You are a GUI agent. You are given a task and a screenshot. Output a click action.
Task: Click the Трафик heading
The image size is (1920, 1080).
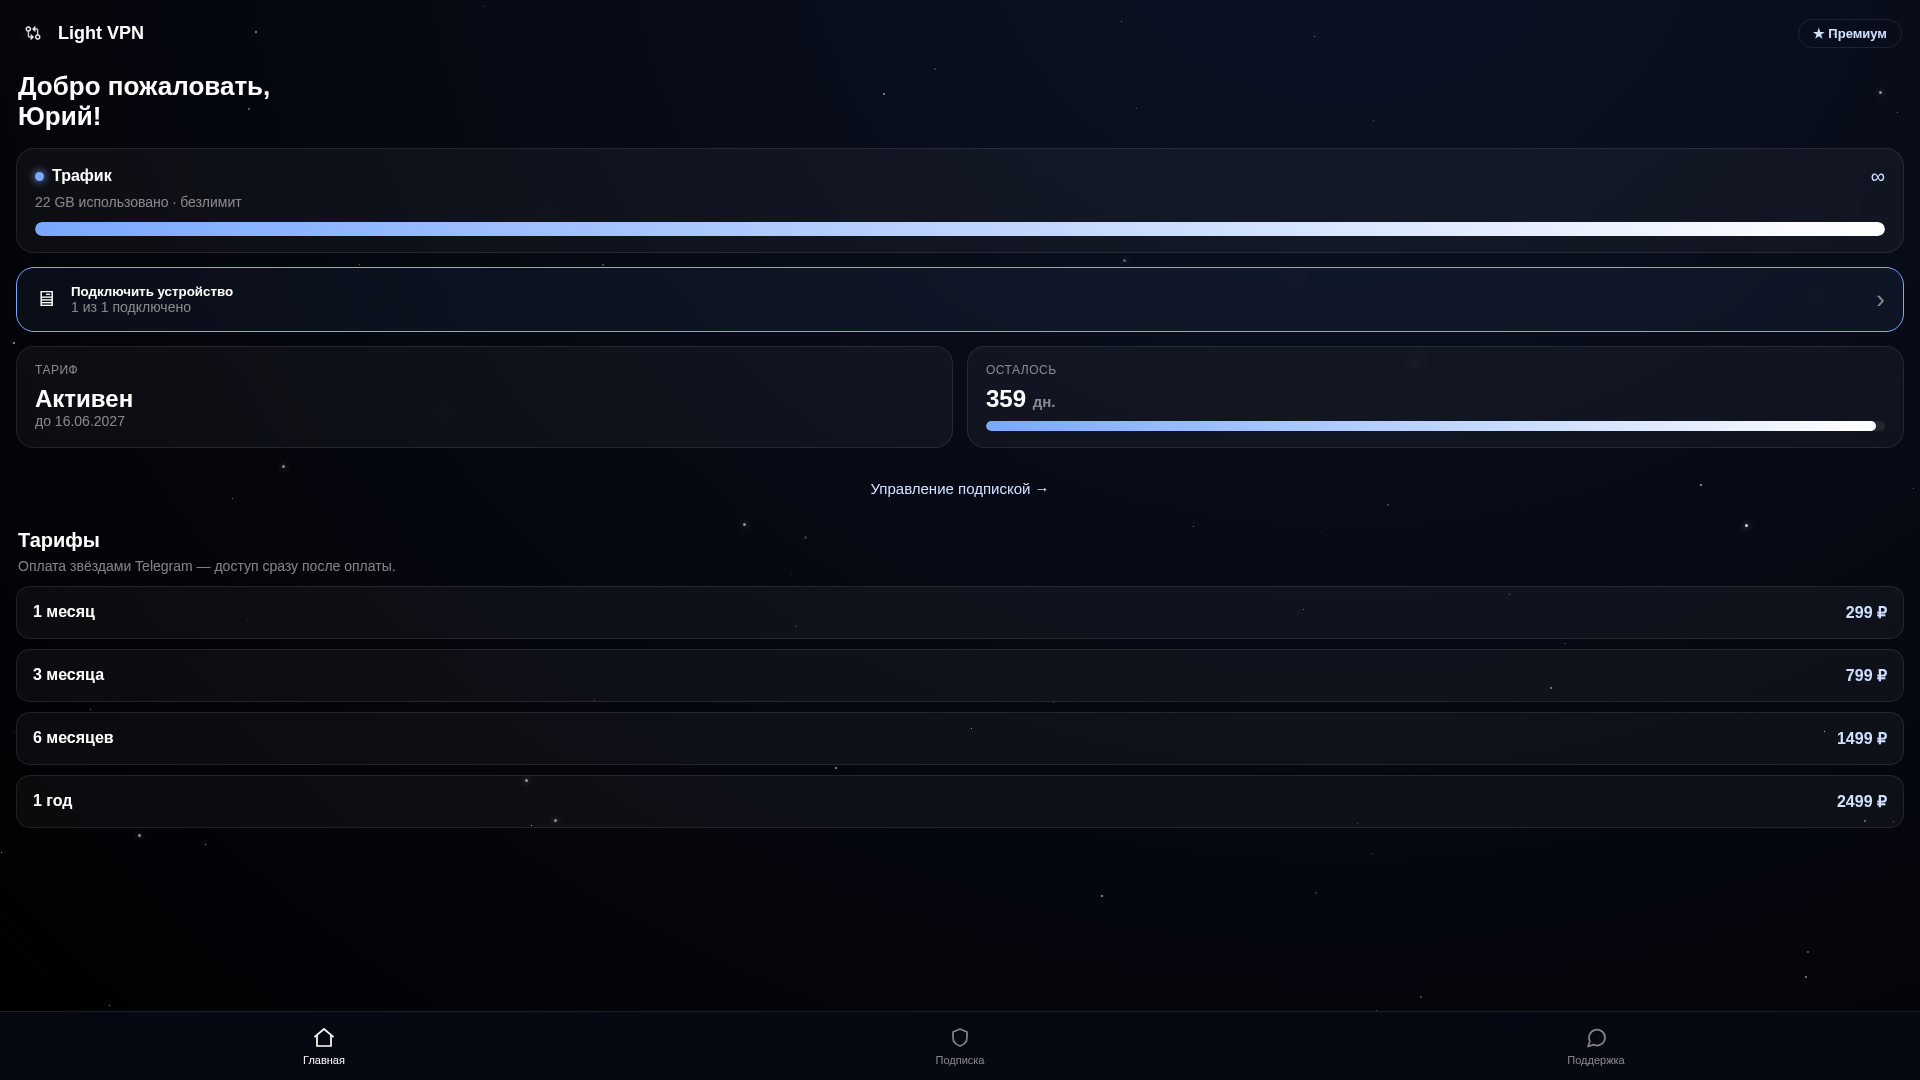tap(82, 176)
